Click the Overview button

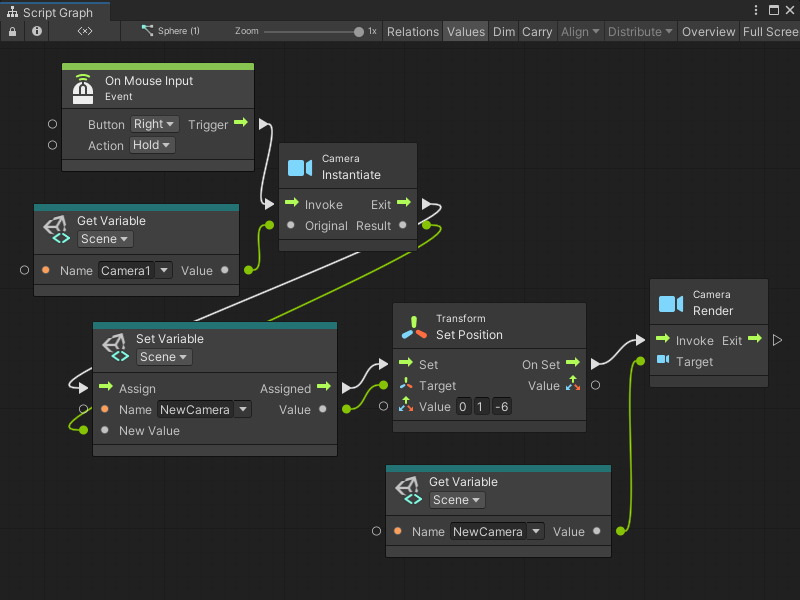[x=708, y=31]
